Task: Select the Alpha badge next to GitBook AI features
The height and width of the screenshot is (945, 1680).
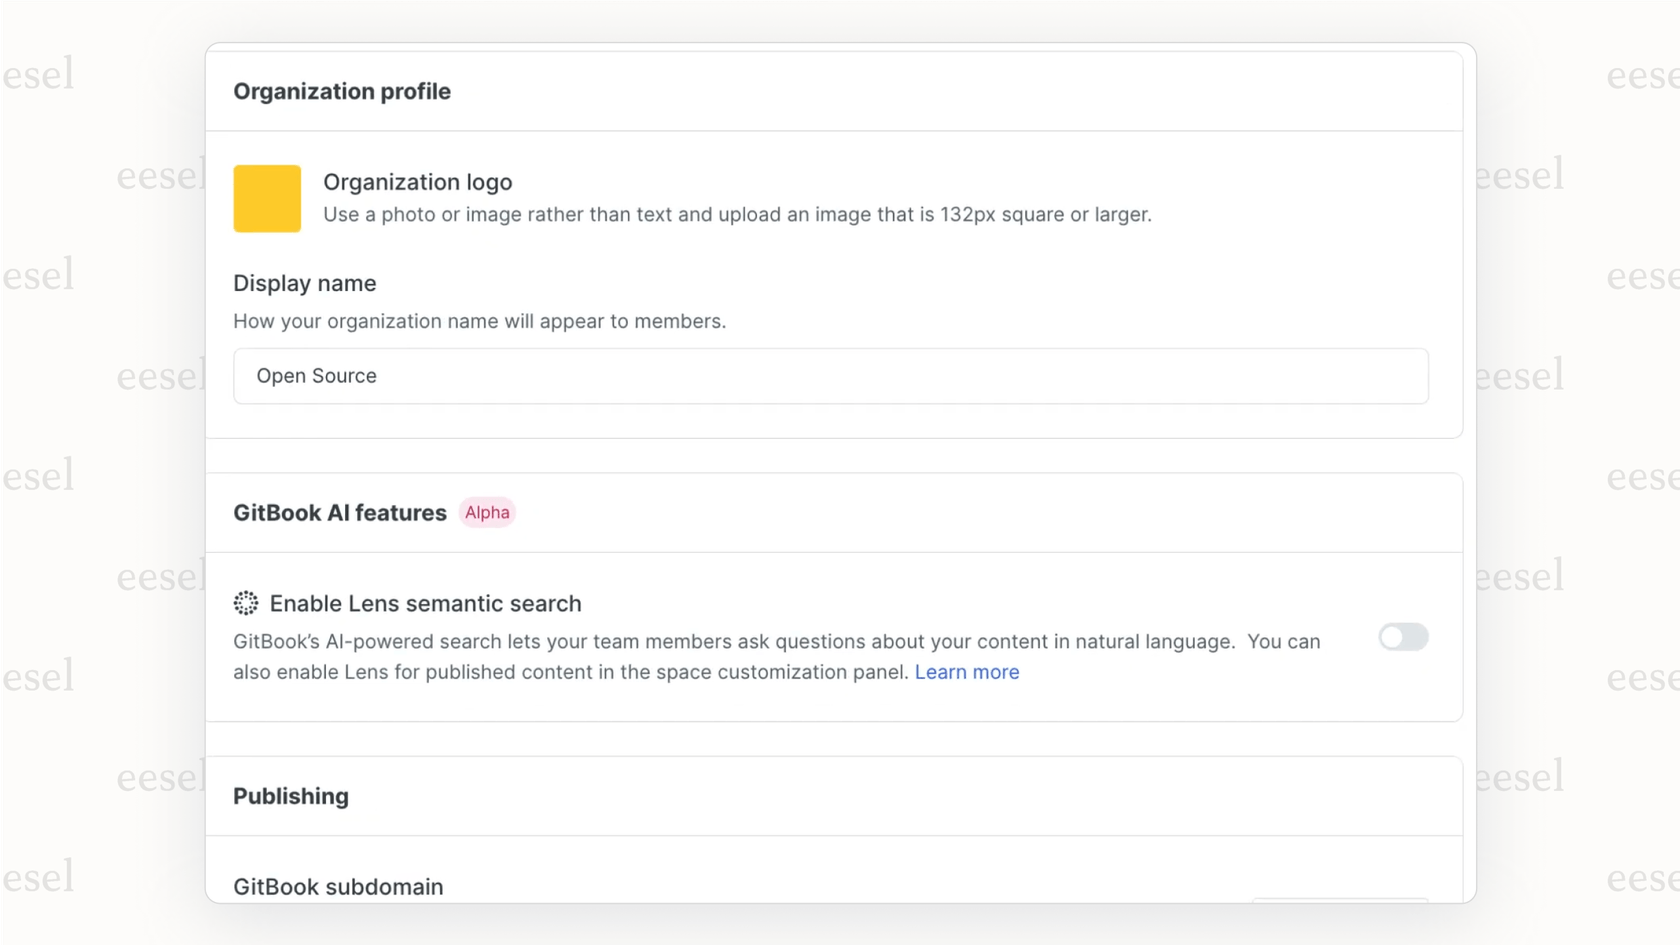Action: pos(487,512)
